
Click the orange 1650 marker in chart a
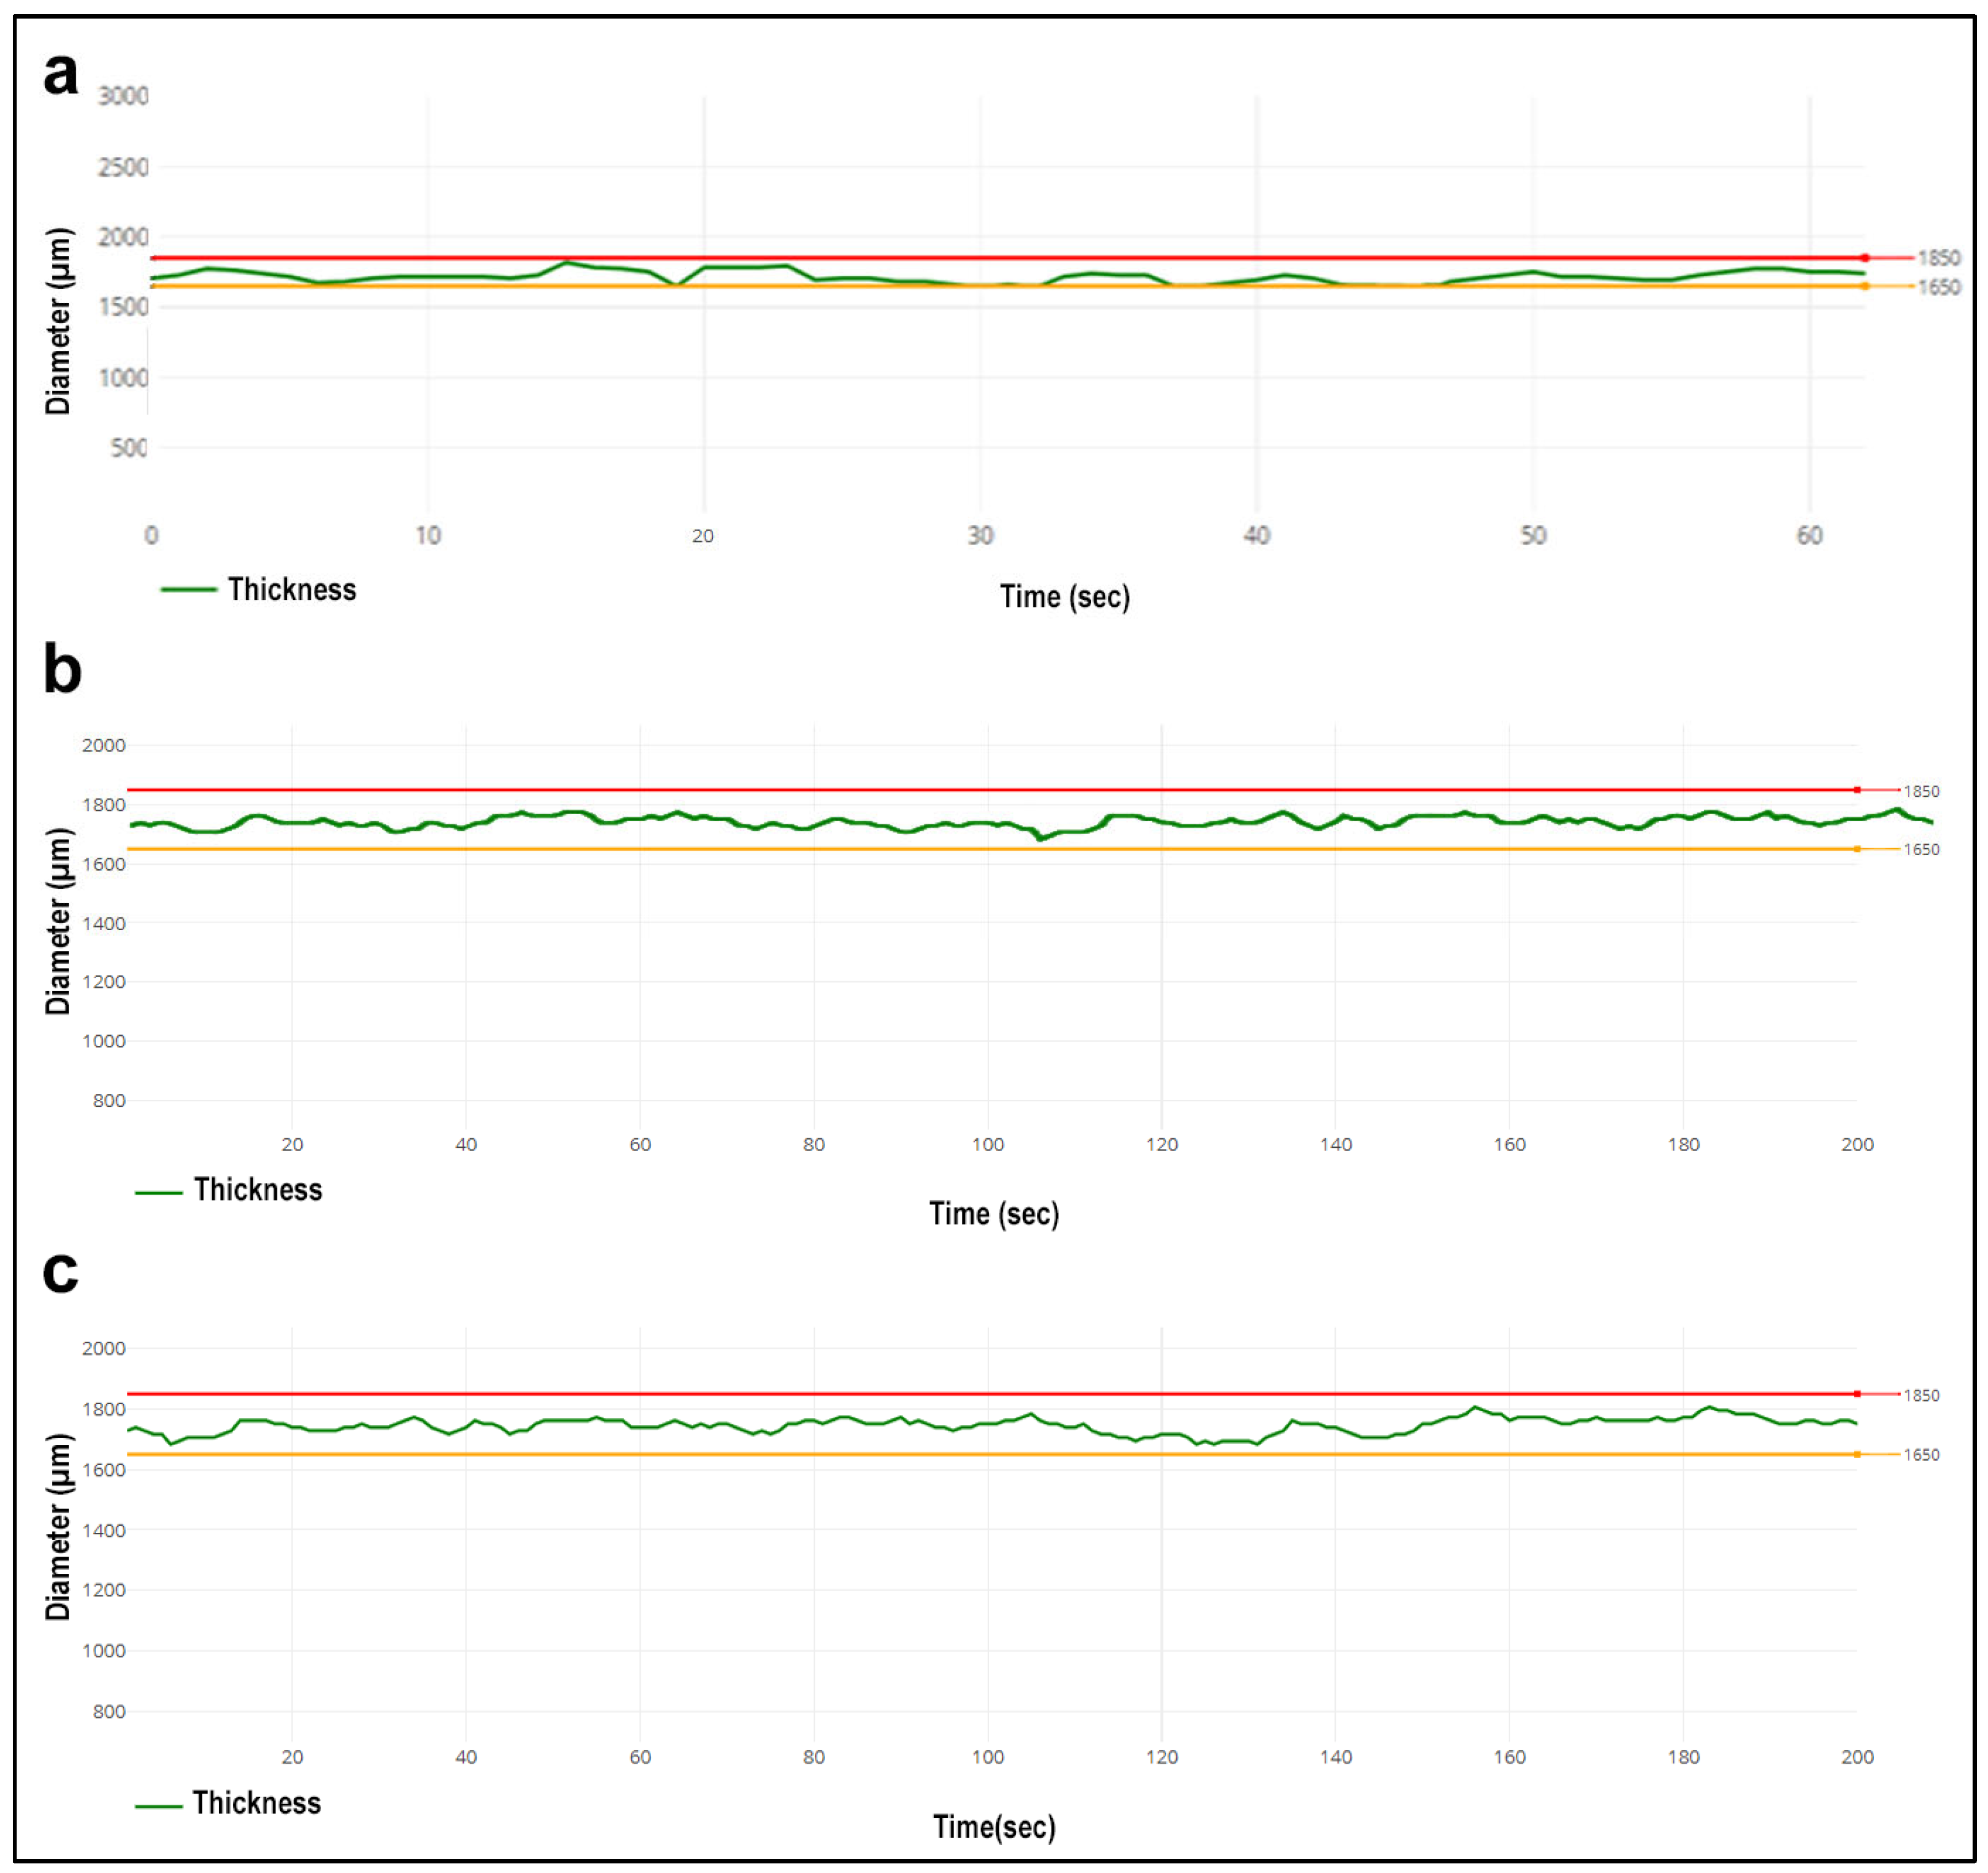(x=1864, y=286)
